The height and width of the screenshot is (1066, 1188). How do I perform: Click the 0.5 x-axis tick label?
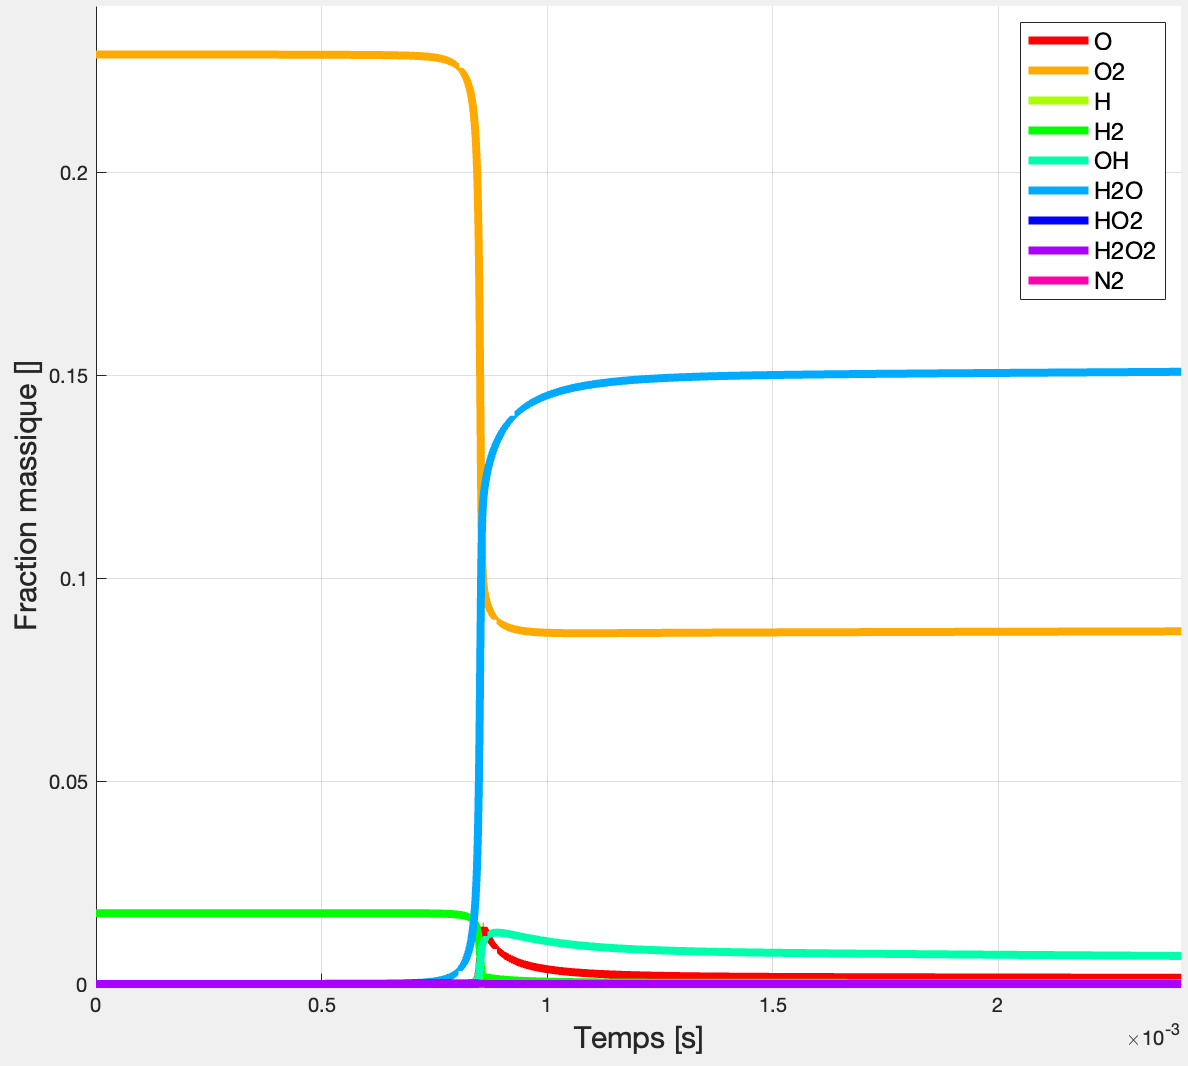pyautogui.click(x=321, y=1006)
